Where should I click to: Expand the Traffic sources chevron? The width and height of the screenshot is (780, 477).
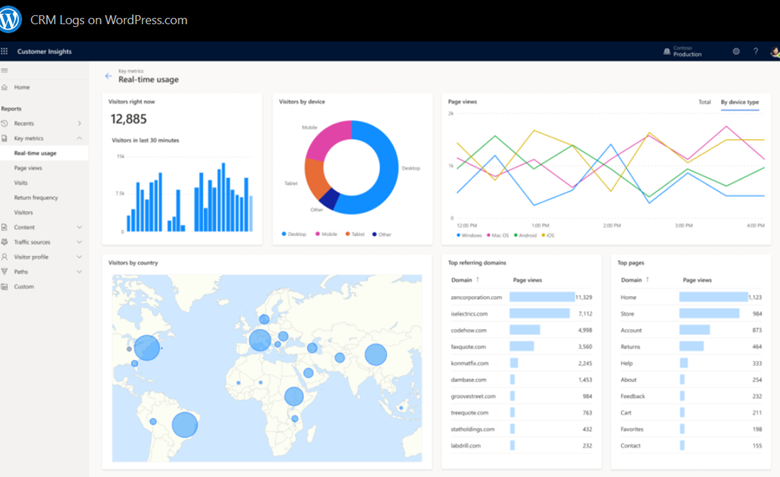(x=79, y=242)
